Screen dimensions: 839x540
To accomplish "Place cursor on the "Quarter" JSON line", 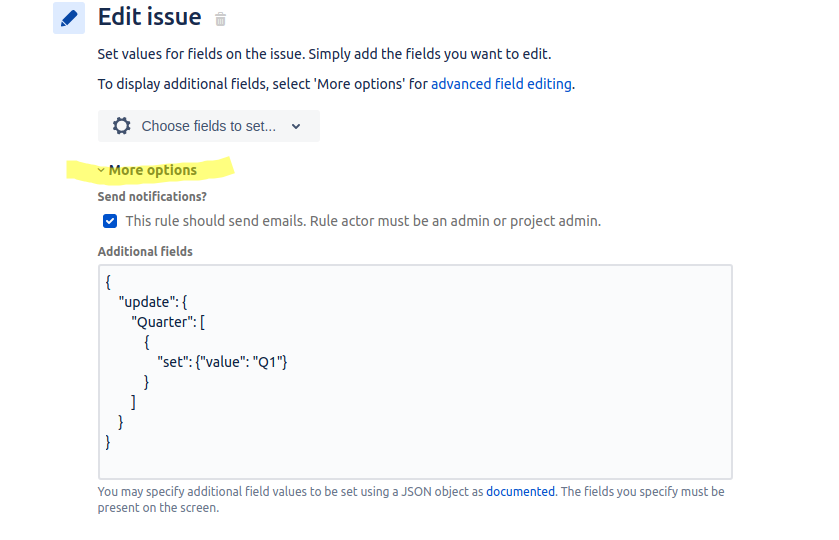I will [x=168, y=322].
